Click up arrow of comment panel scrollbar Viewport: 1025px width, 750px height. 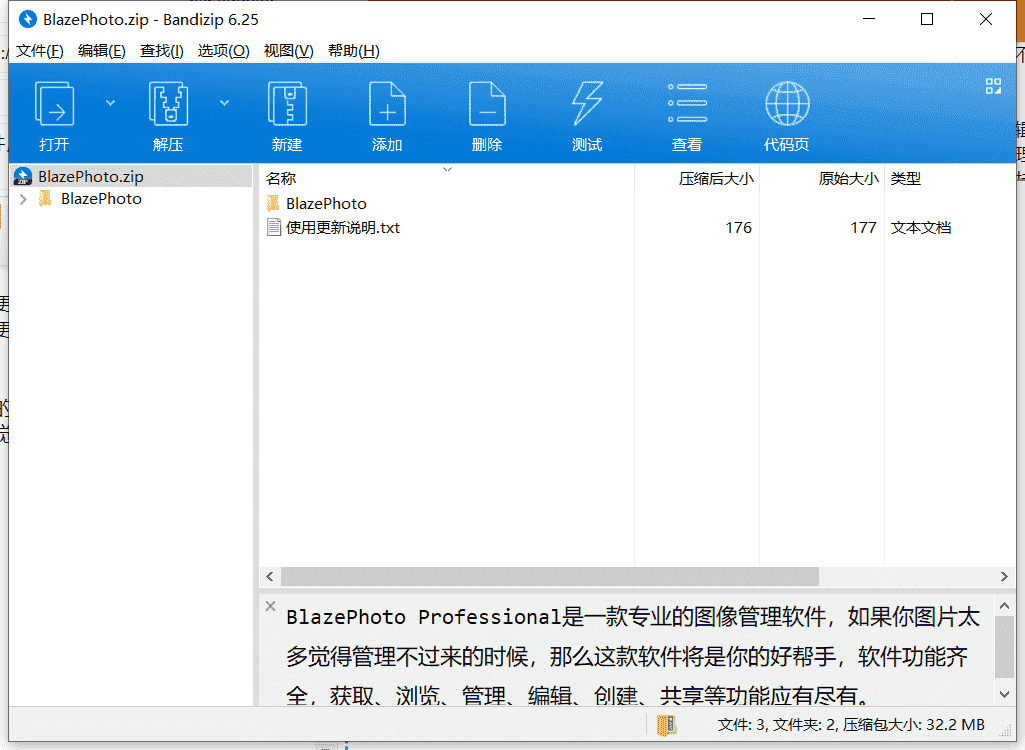1004,606
